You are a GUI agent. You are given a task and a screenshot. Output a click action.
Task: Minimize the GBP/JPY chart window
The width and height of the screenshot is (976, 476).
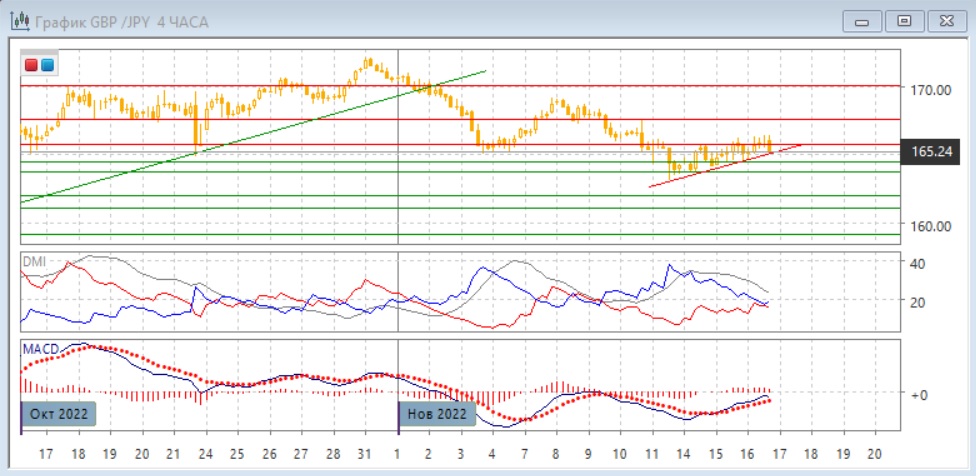(863, 21)
